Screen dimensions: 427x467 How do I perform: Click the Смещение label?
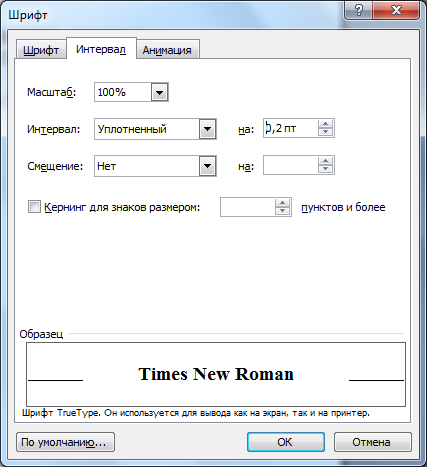coord(55,166)
